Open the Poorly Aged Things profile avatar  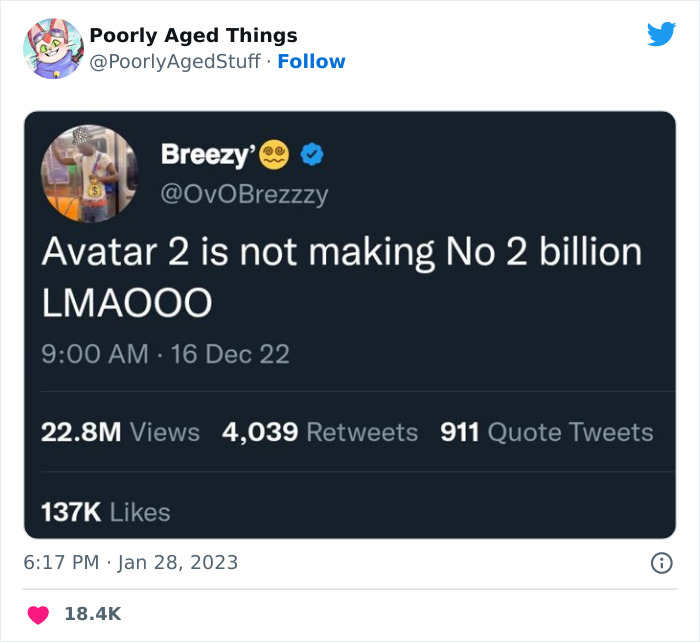coord(52,48)
